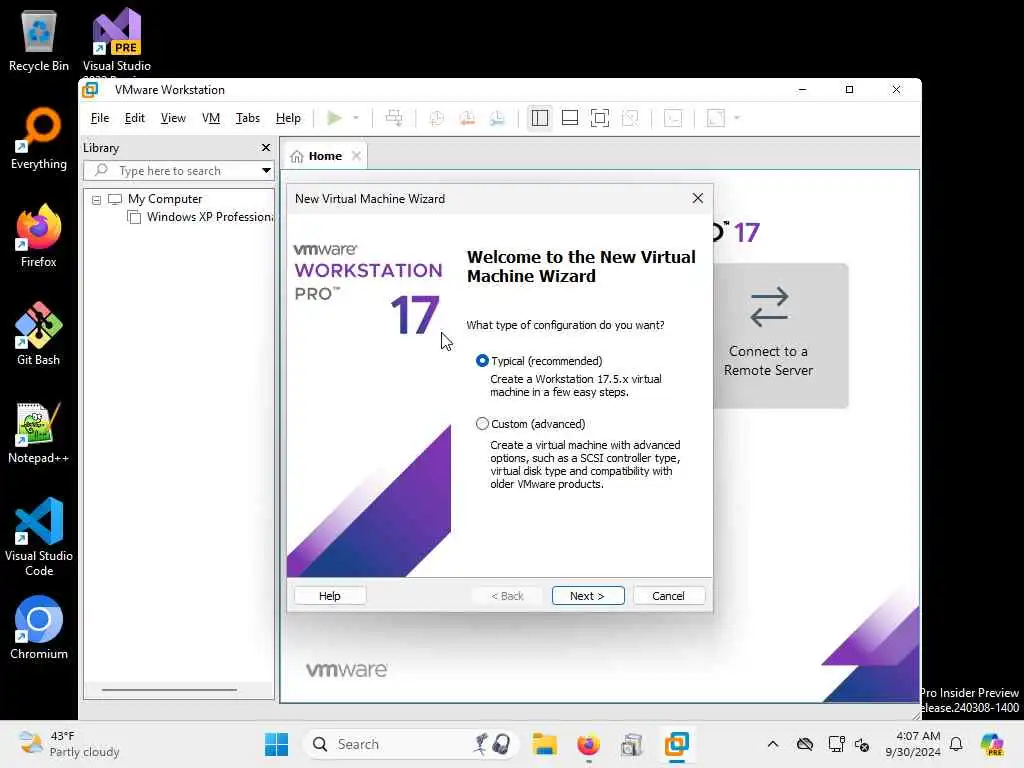Viewport: 1024px width, 768px height.
Task: Open Help in the wizard dialog
Action: [x=330, y=596]
